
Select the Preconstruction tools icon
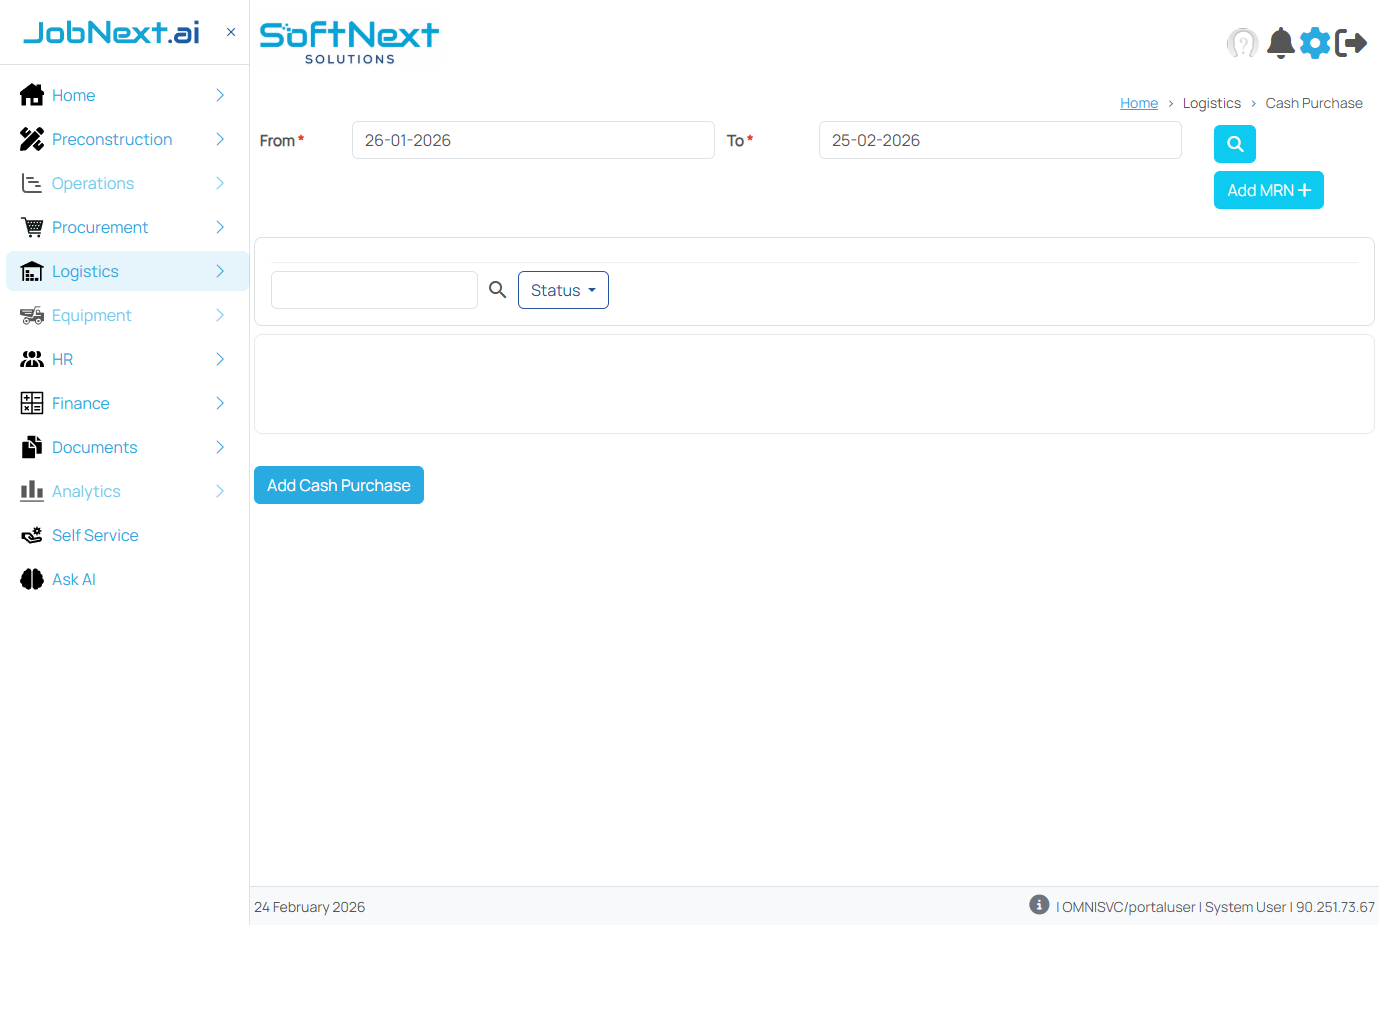click(31, 139)
